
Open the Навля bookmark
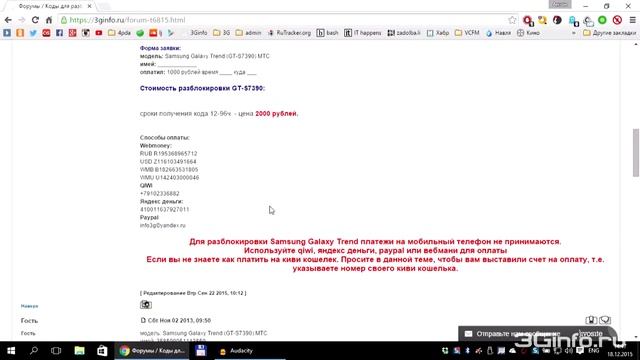[x=498, y=33]
